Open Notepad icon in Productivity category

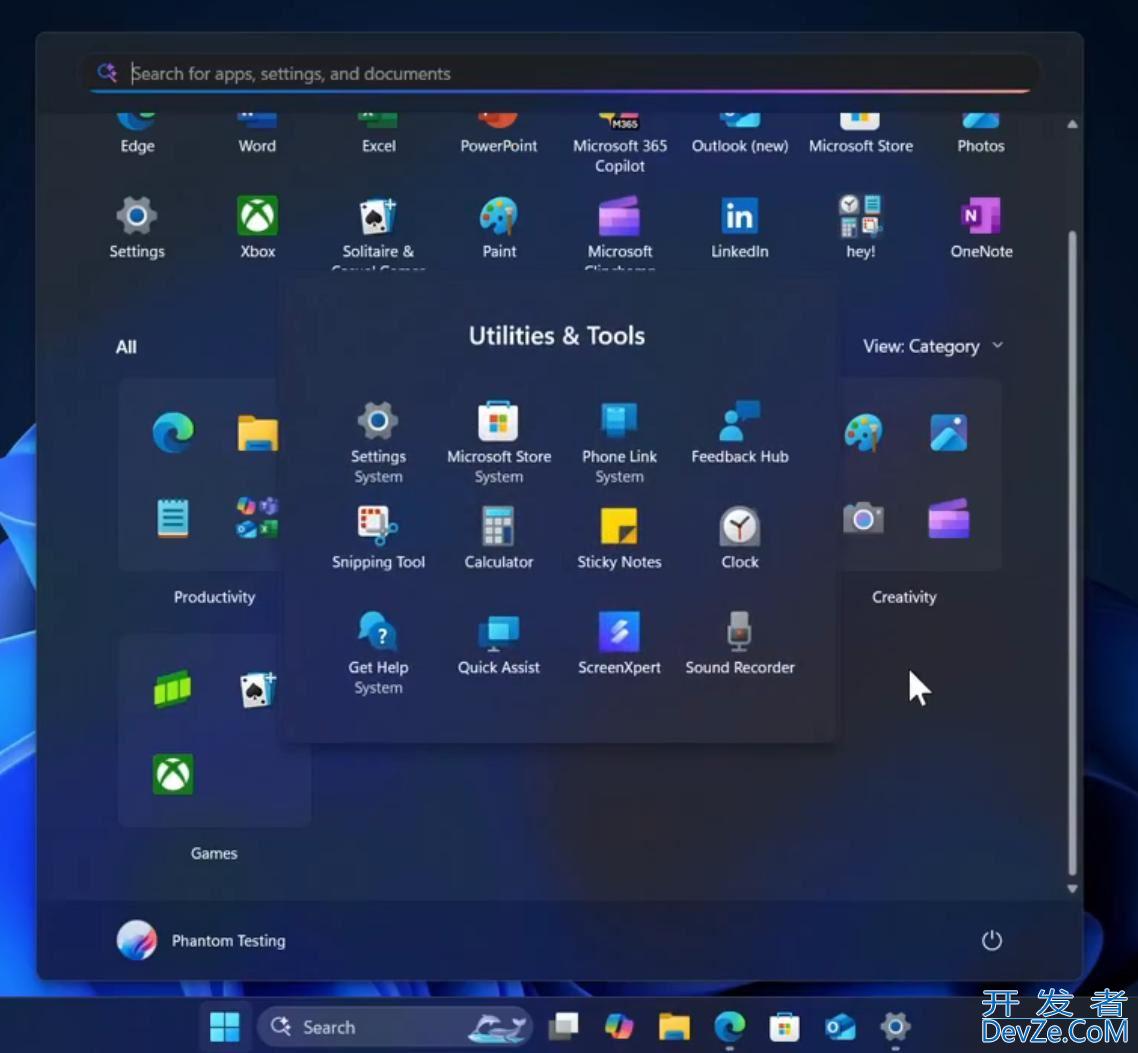(173, 518)
